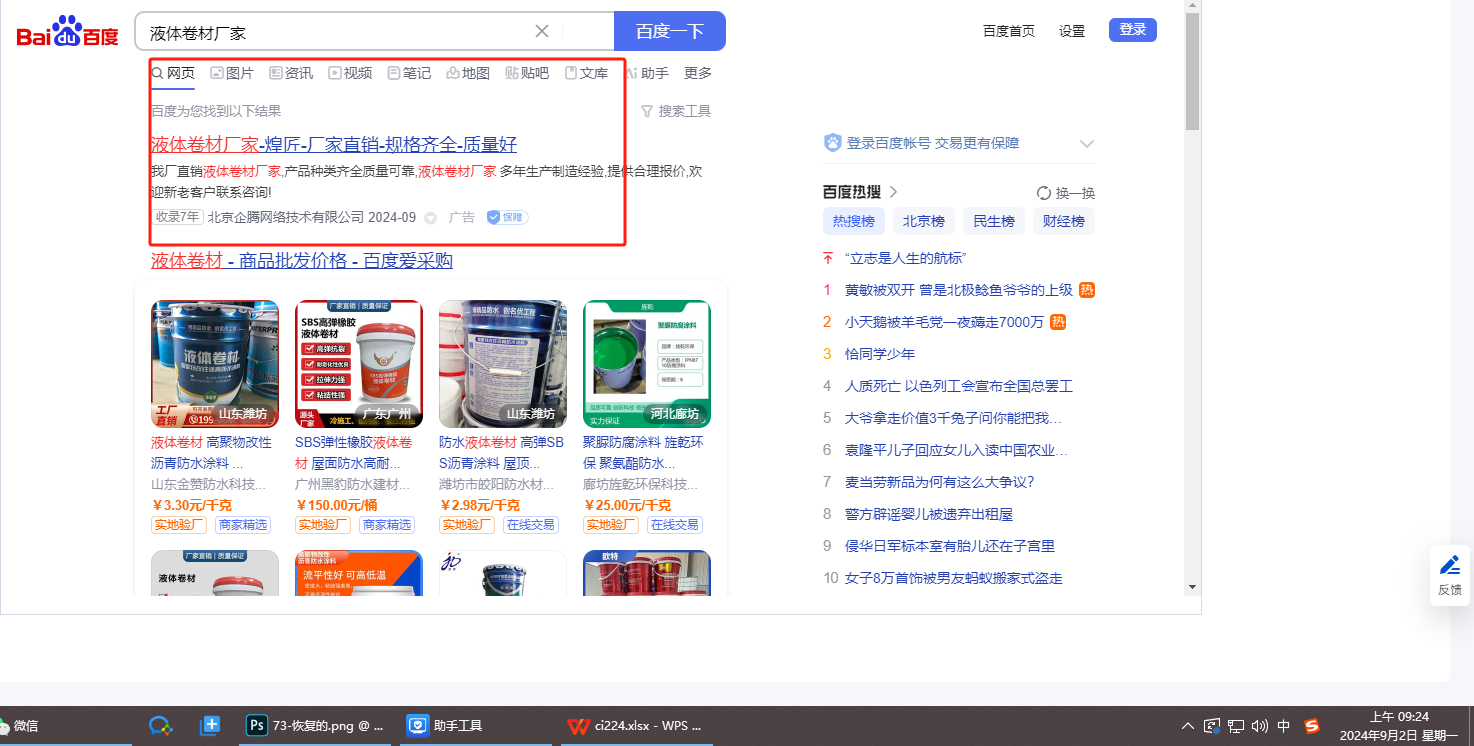Viewport: 1474px width, 746px height.
Task: Open the 液体卷材厂家-焊匠 ad result link
Action: coord(334,144)
